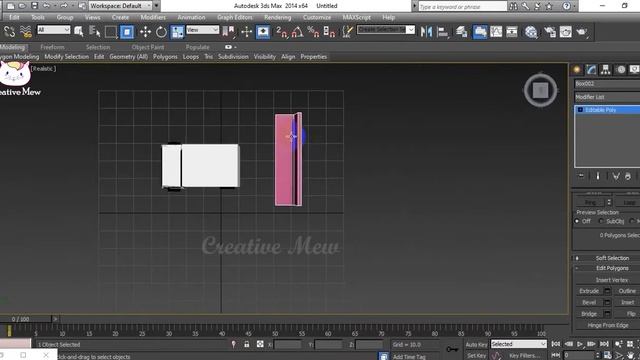Click Auto Key button
Image resolution: width=640 pixels, height=360 pixels.
476,344
